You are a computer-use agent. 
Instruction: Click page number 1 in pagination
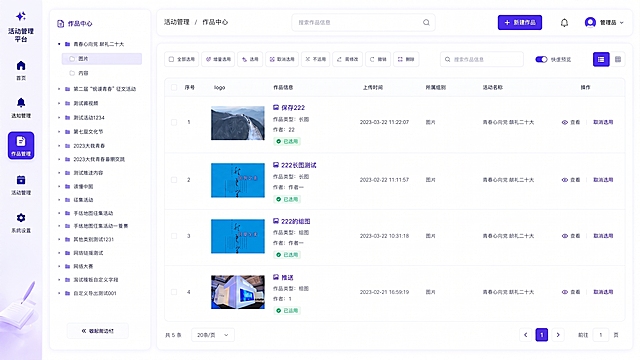tap(542, 335)
